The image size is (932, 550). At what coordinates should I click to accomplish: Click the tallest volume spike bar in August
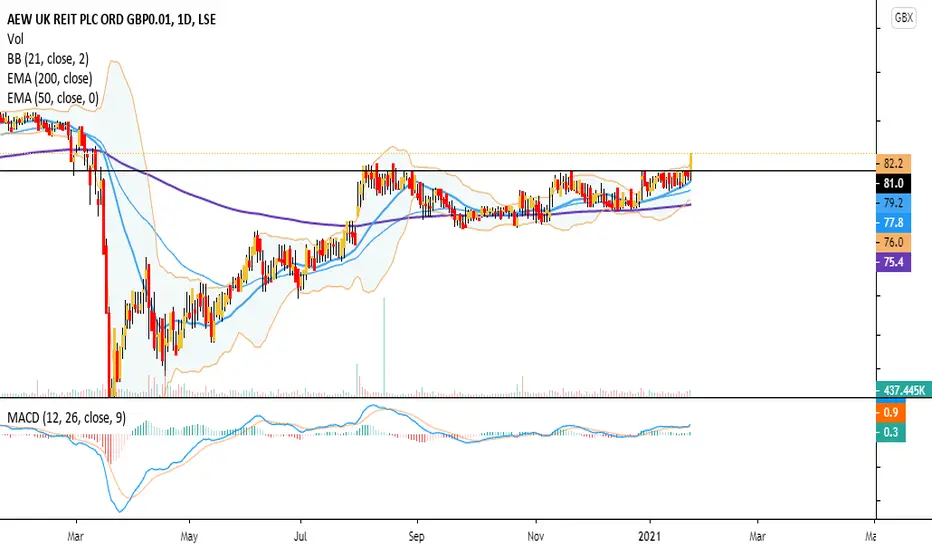(384, 346)
